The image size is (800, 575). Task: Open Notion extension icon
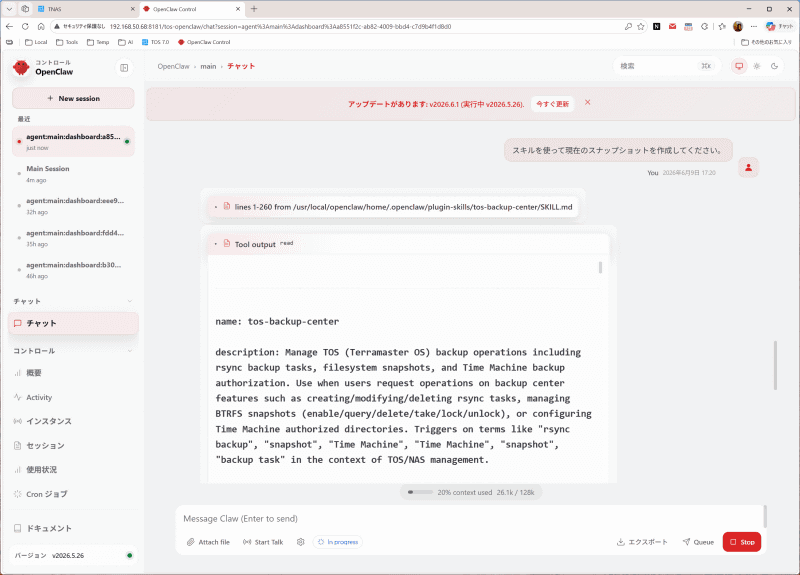click(x=657, y=27)
